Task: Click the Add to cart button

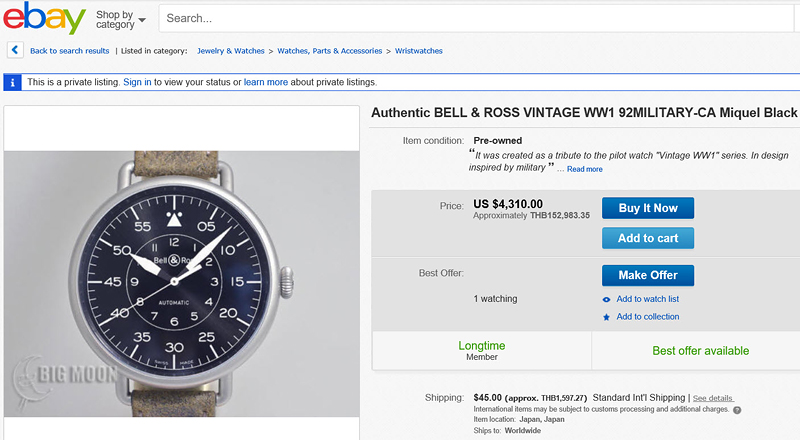Action: point(647,238)
